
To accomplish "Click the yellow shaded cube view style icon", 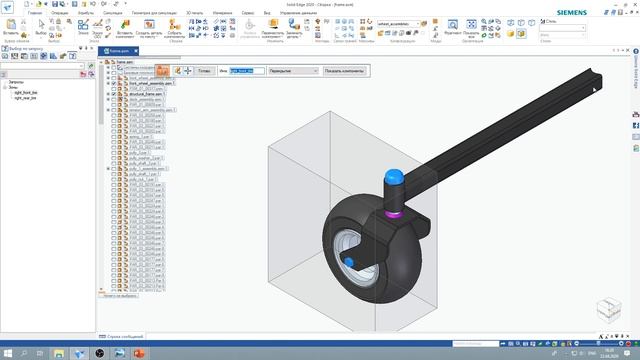I will point(511,33).
